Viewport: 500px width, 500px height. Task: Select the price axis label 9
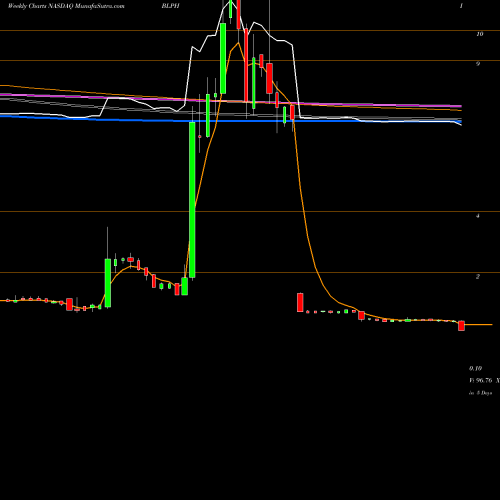click(478, 64)
